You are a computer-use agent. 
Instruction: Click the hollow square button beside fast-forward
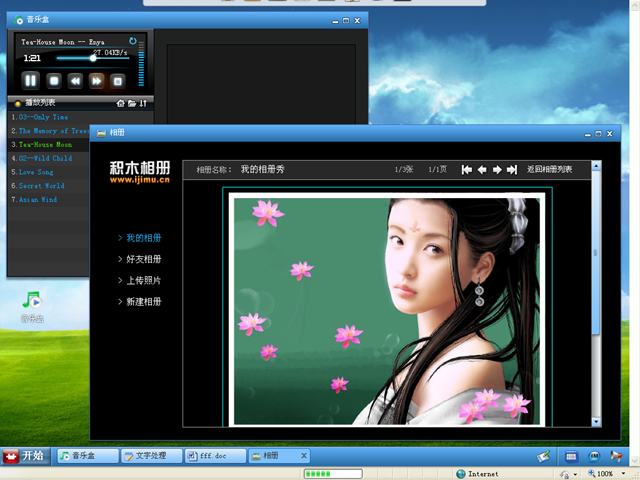118,81
